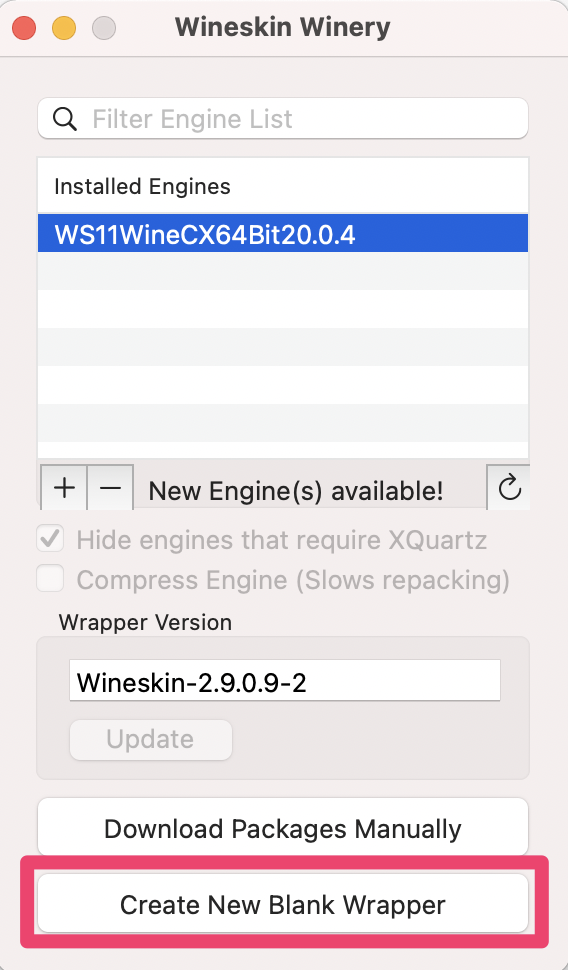Viewport: 568px width, 970px height.
Task: Click the empty row below the engine
Action: coord(283,271)
